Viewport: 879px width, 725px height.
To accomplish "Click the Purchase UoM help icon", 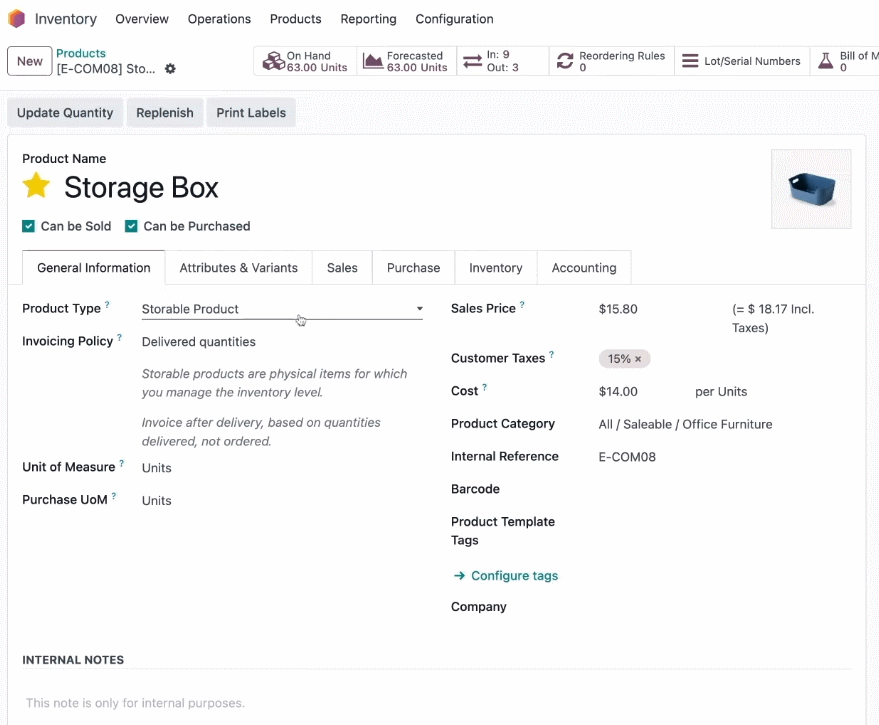I will (114, 496).
